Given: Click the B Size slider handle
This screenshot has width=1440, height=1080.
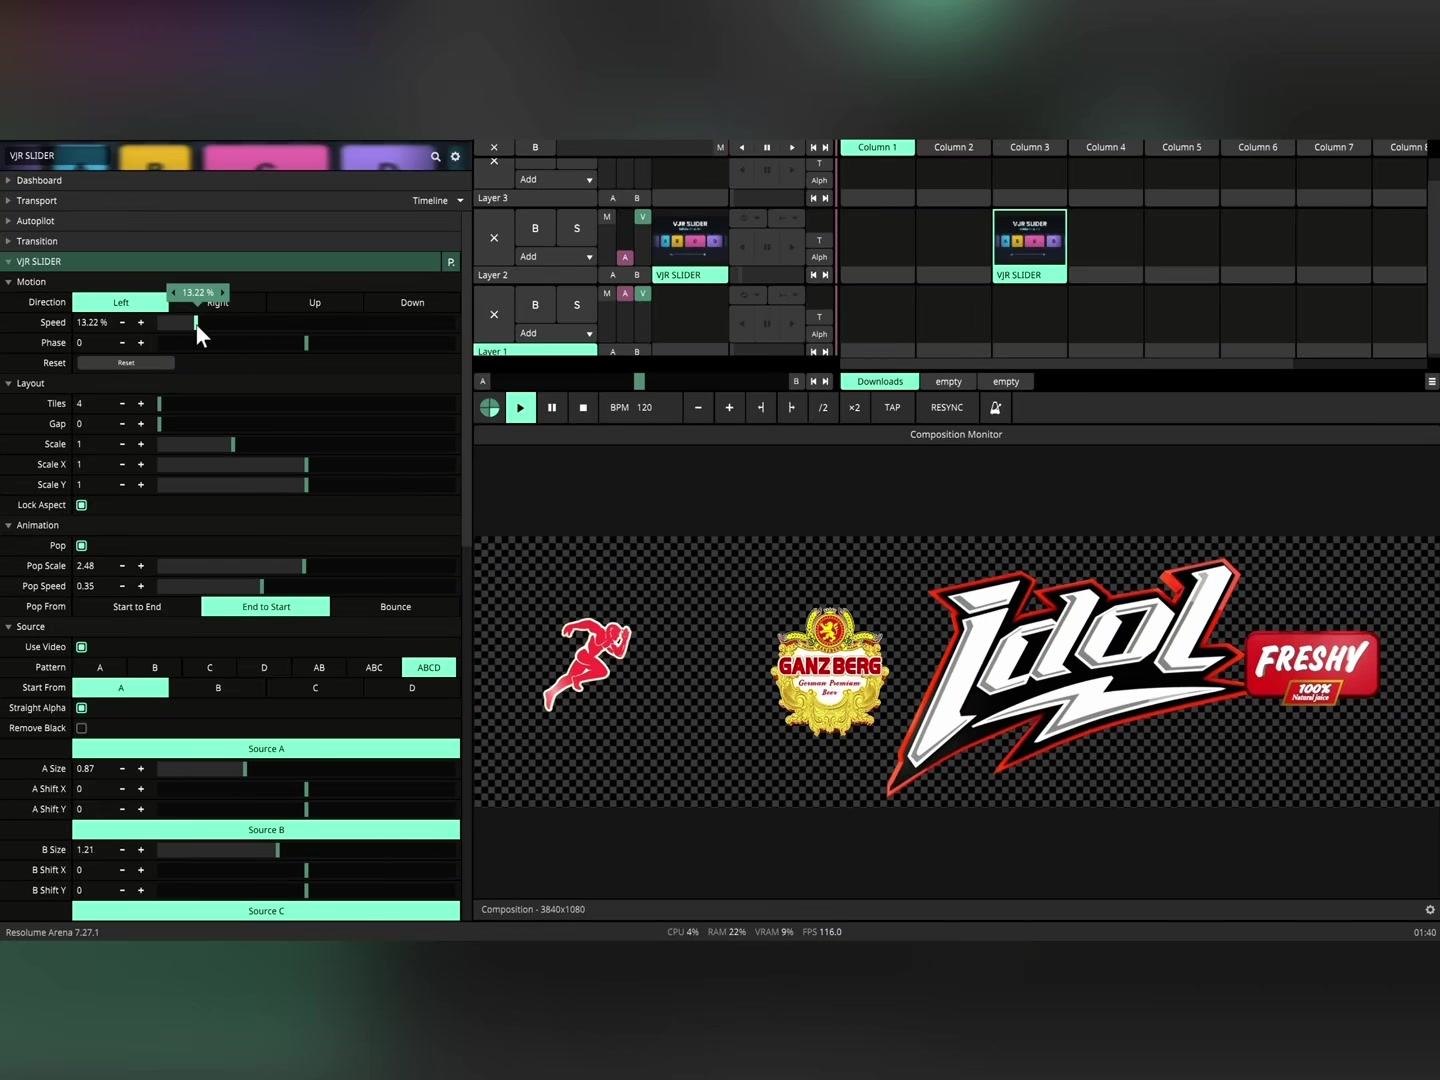Looking at the screenshot, I should 277,850.
